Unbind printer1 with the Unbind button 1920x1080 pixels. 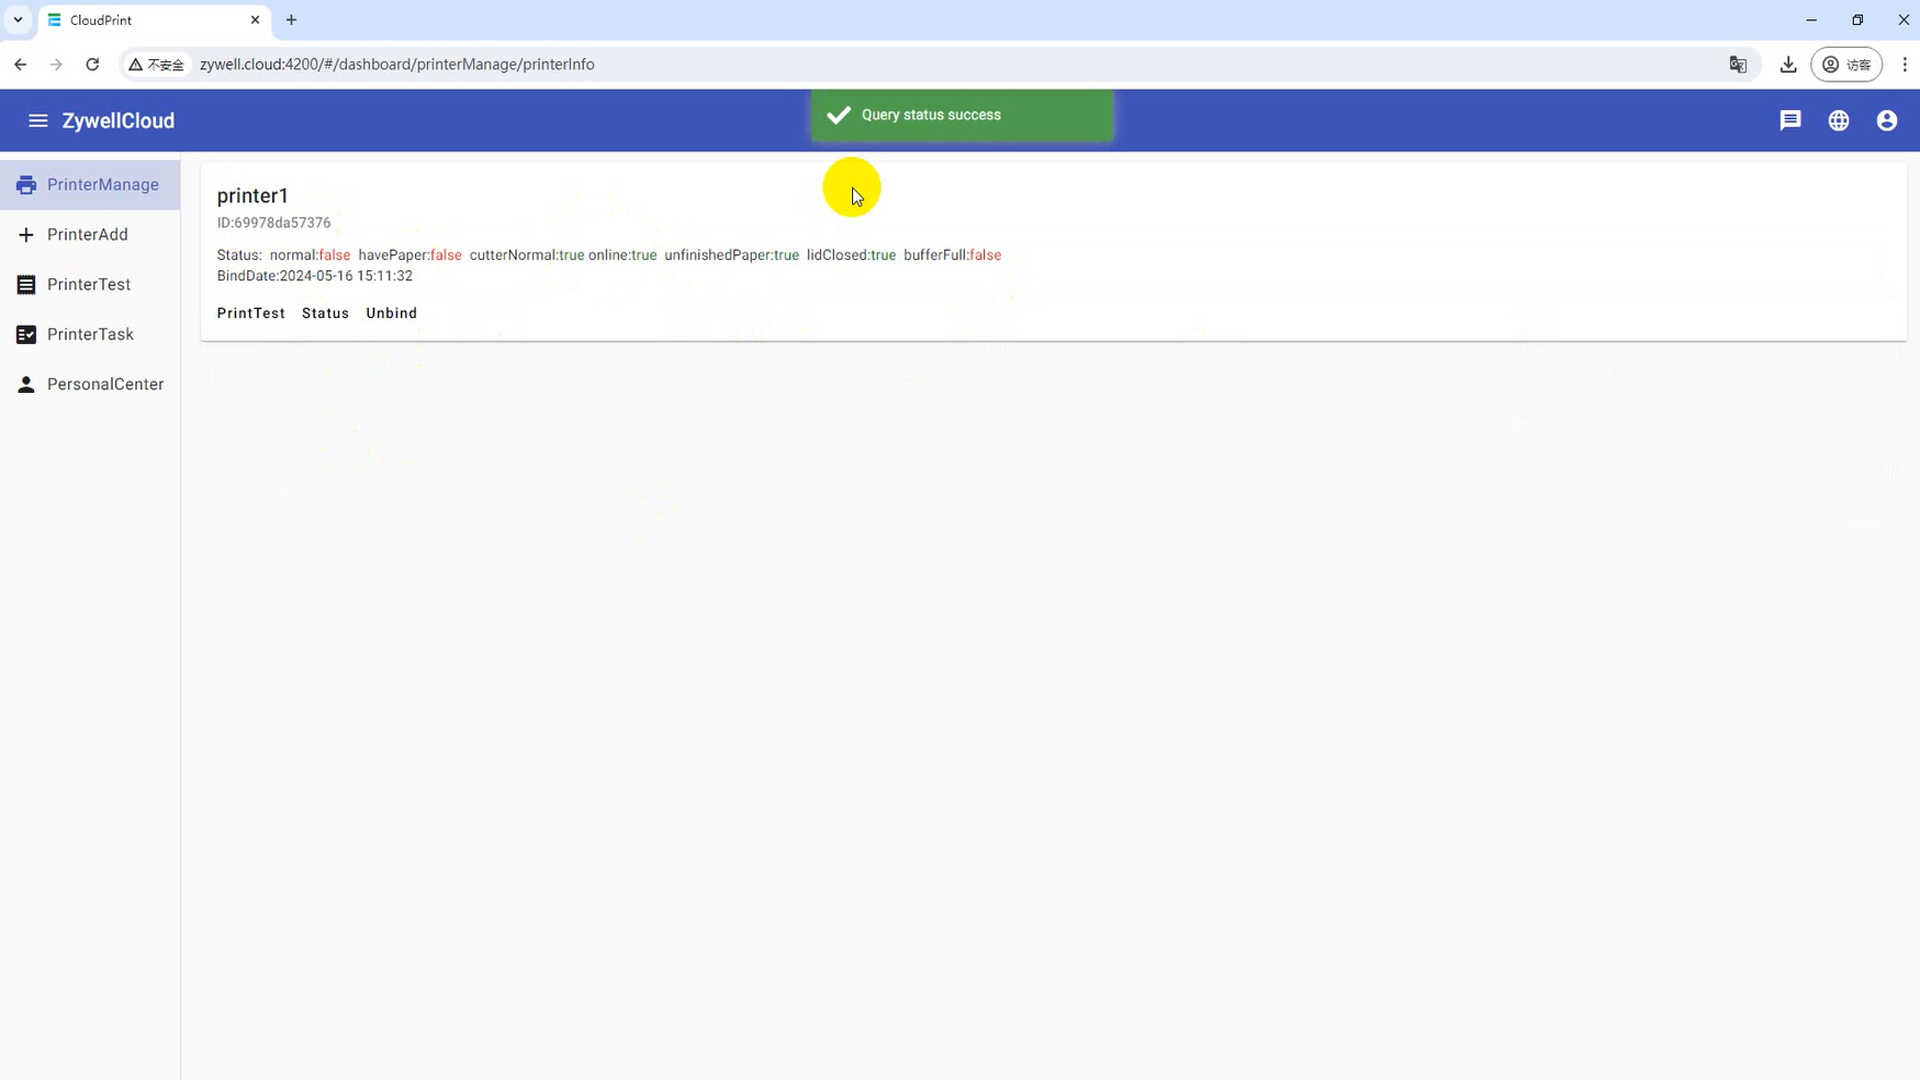[391, 314]
